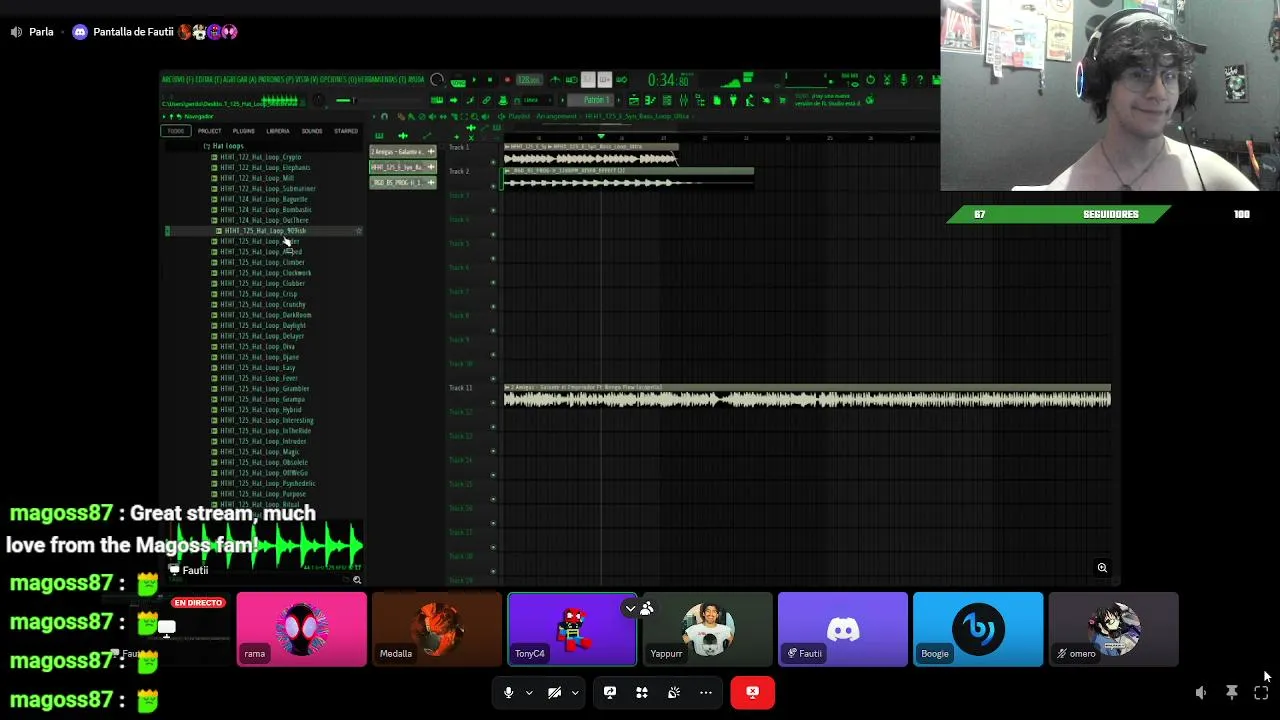Mute Track 5 using its dot toggle
The width and height of the screenshot is (1280, 720).
493,258
